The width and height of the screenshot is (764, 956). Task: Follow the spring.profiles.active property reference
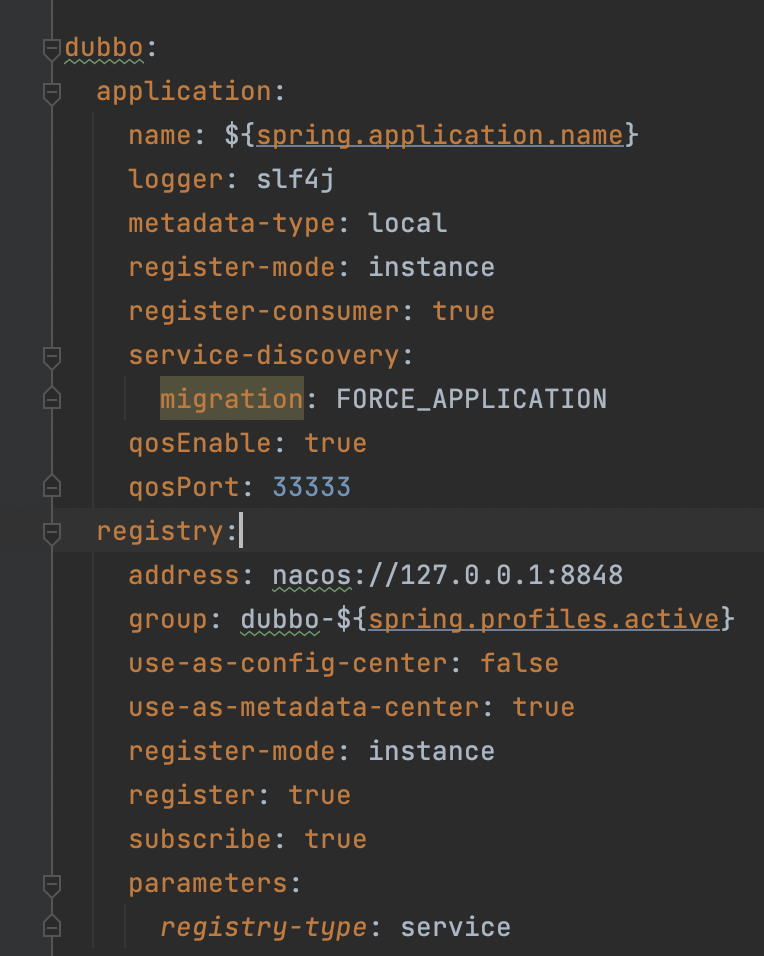544,619
